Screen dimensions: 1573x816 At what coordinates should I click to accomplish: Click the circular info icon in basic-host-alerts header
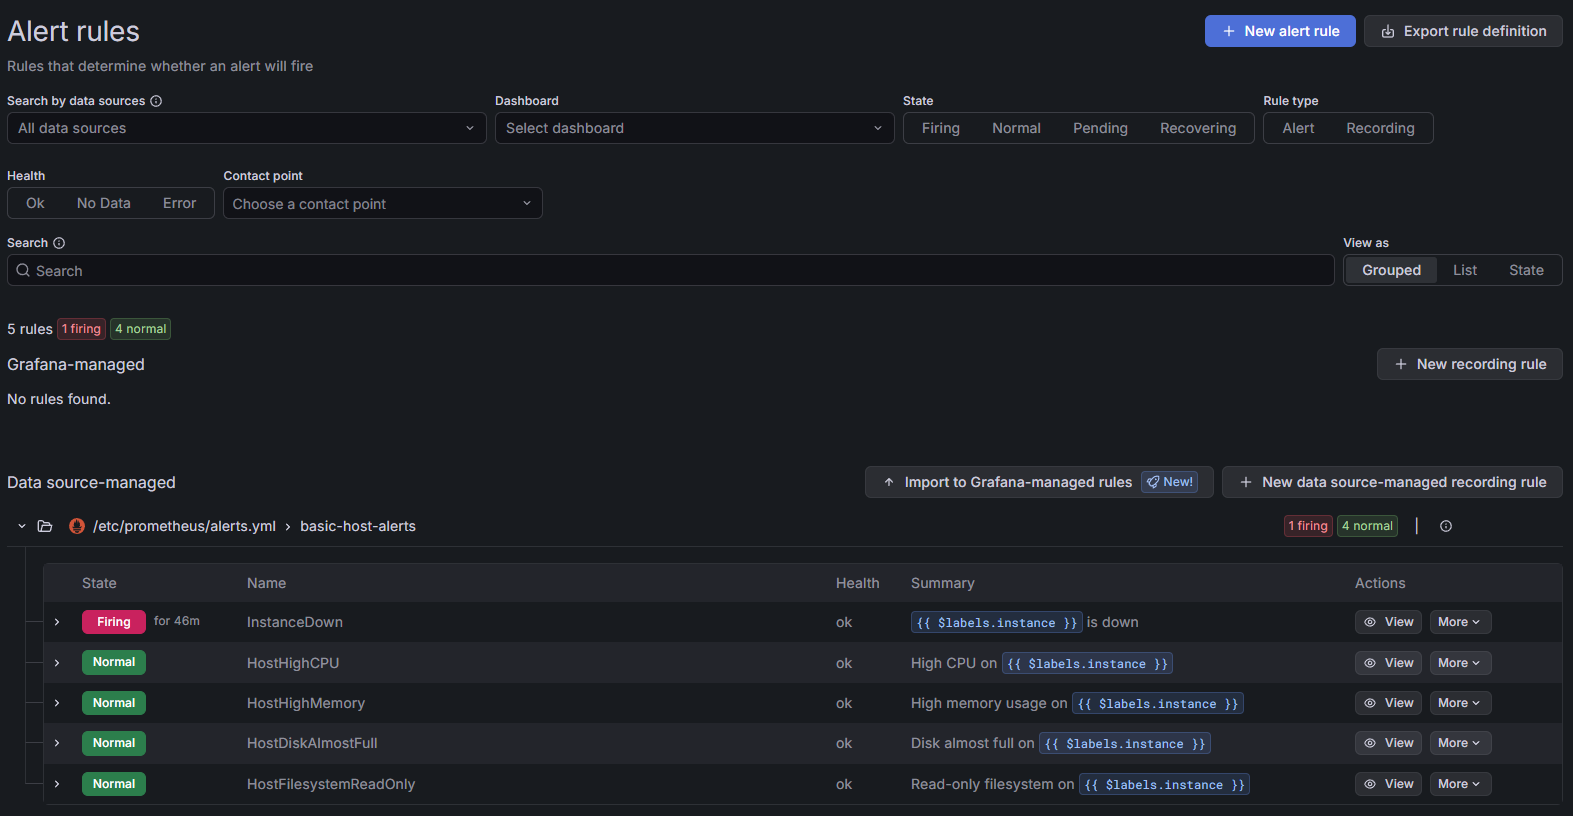(1446, 526)
